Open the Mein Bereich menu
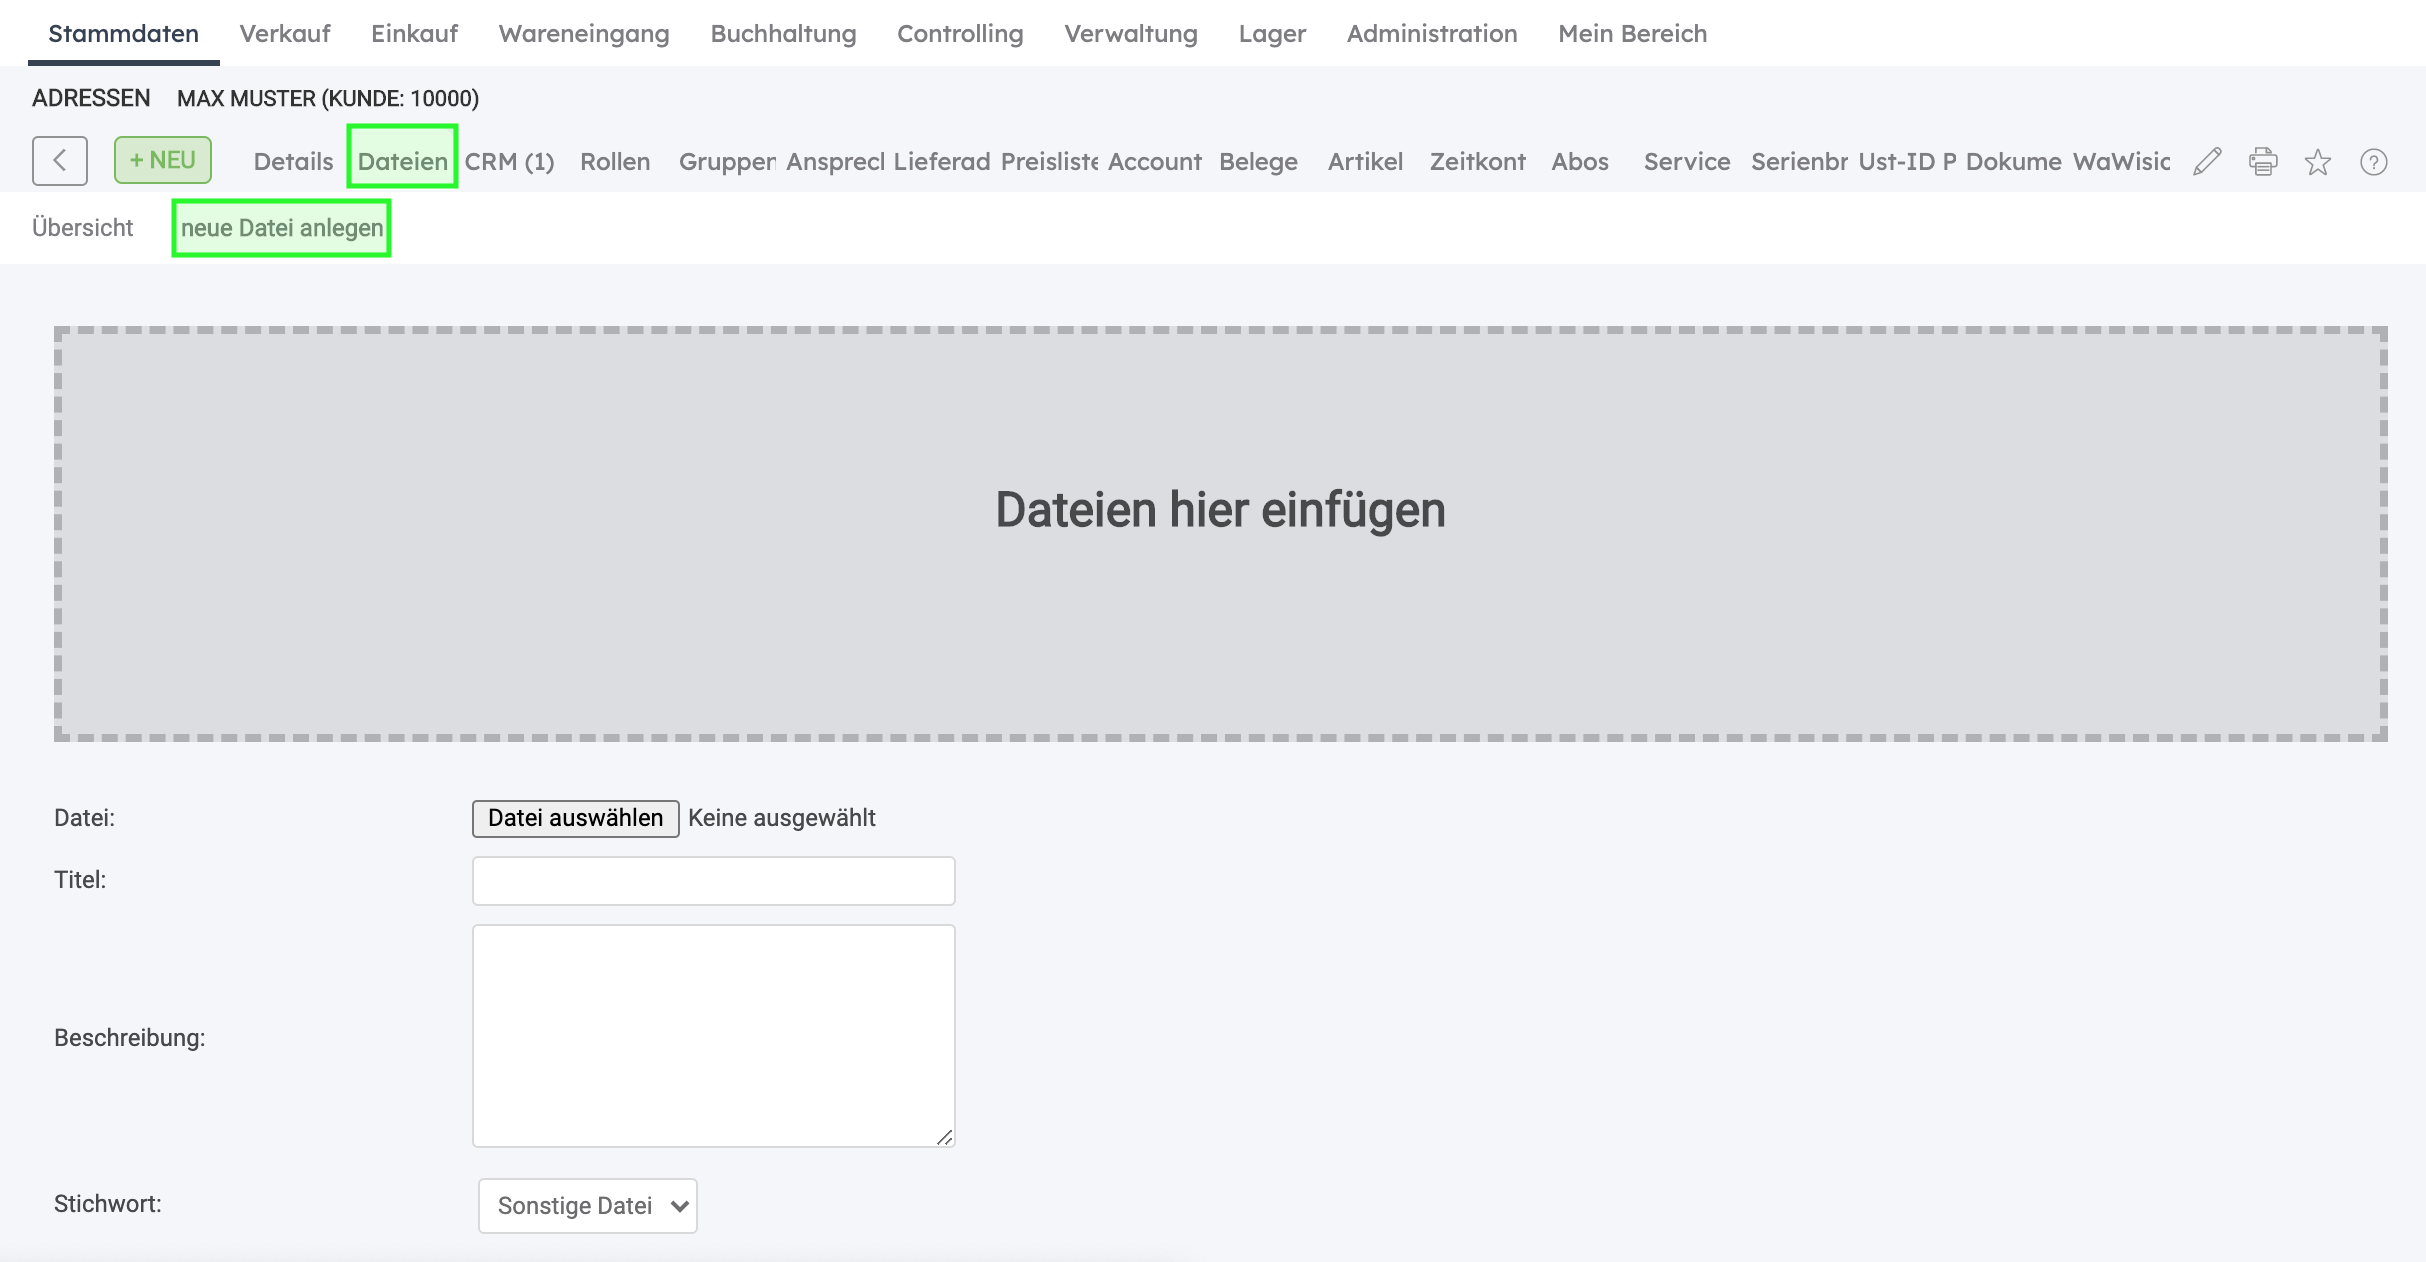Viewport: 2426px width, 1262px height. click(1632, 33)
